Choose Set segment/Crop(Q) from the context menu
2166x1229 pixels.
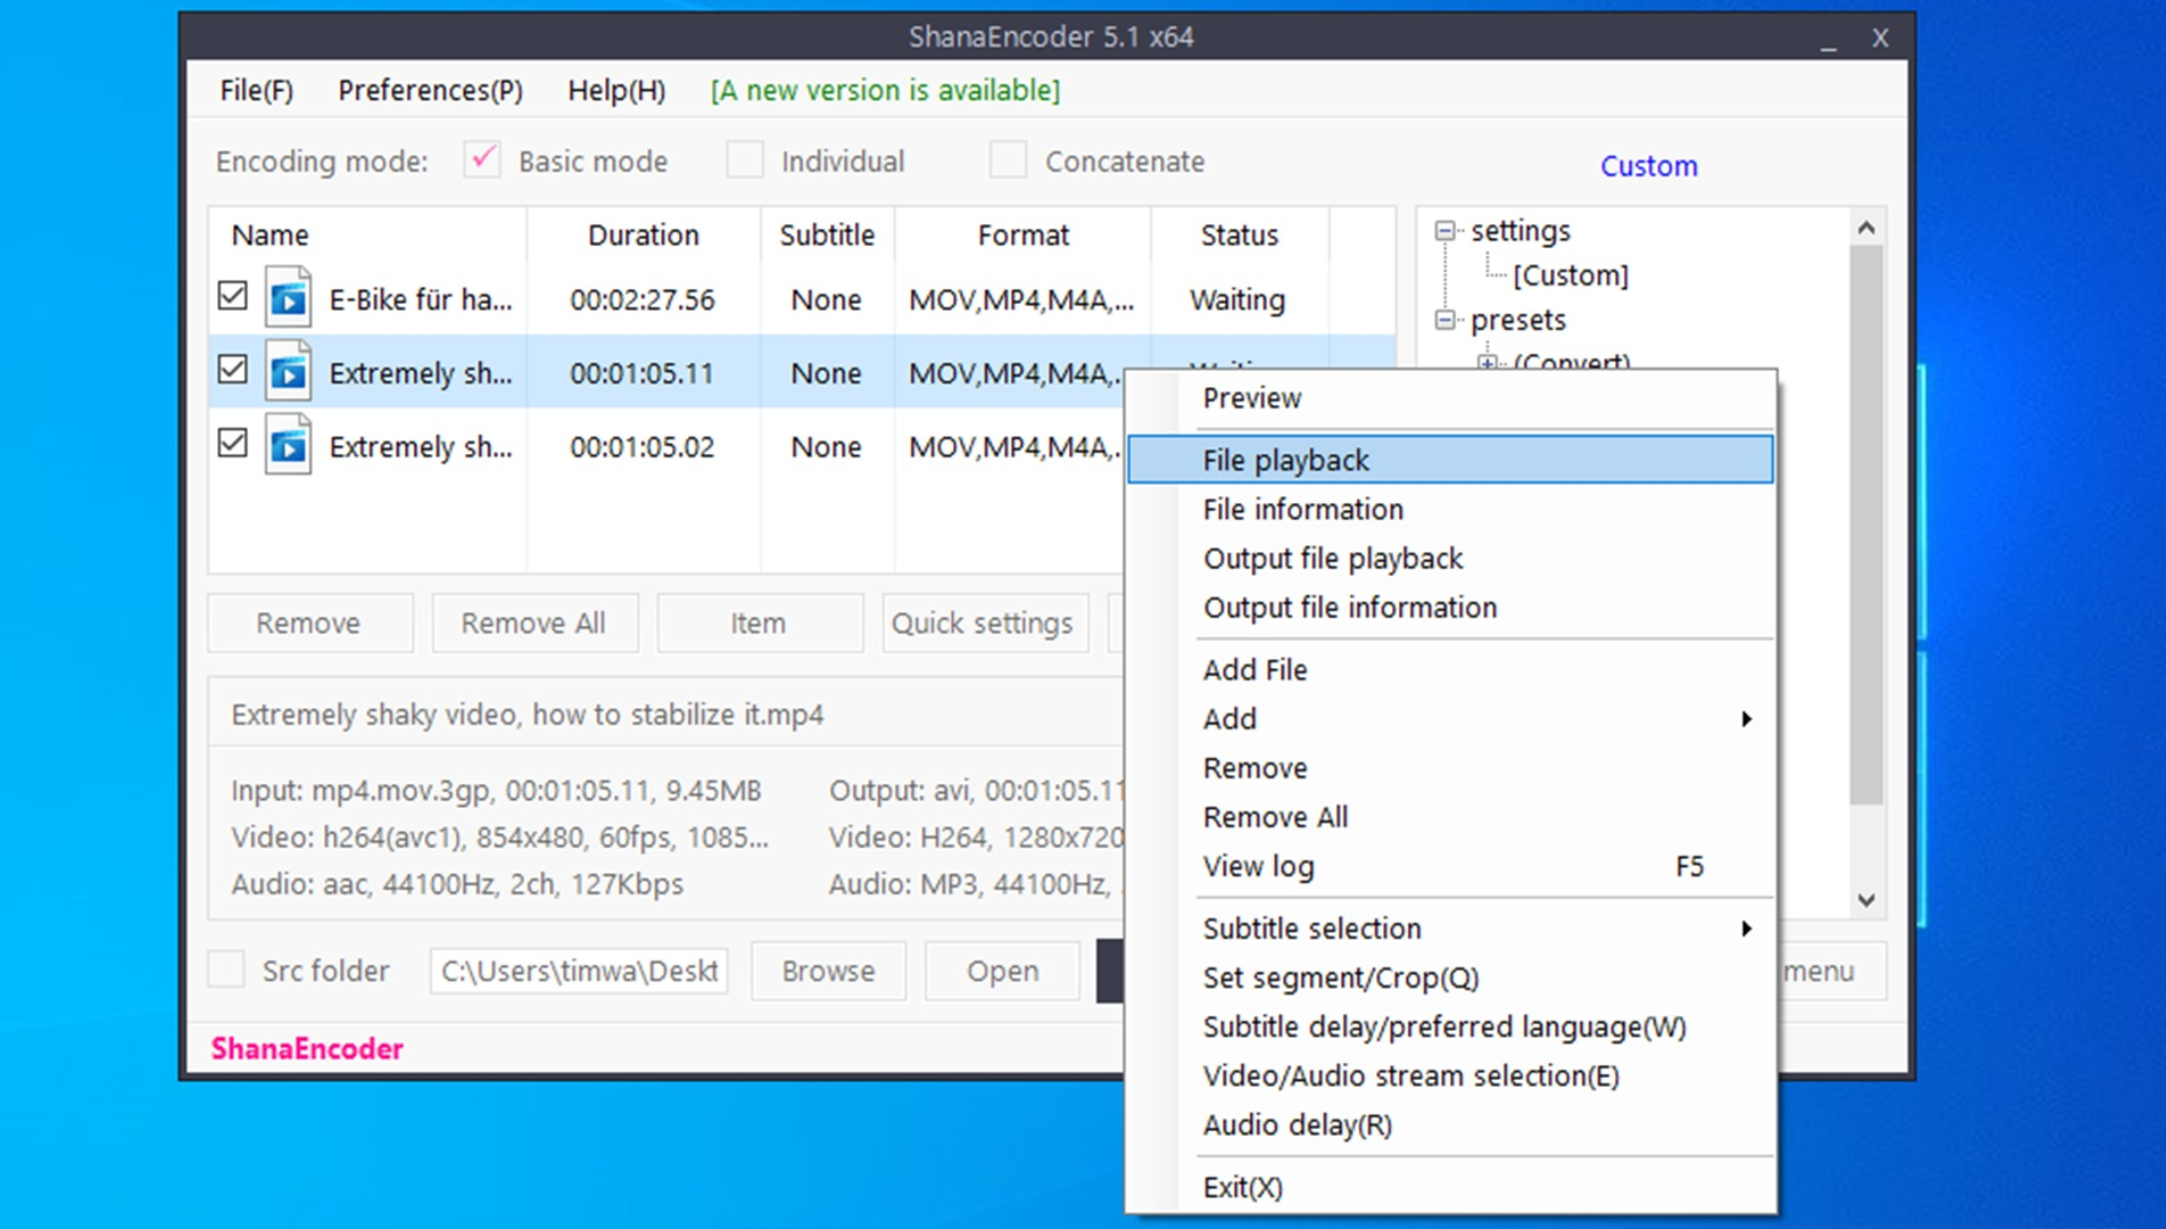1340,978
